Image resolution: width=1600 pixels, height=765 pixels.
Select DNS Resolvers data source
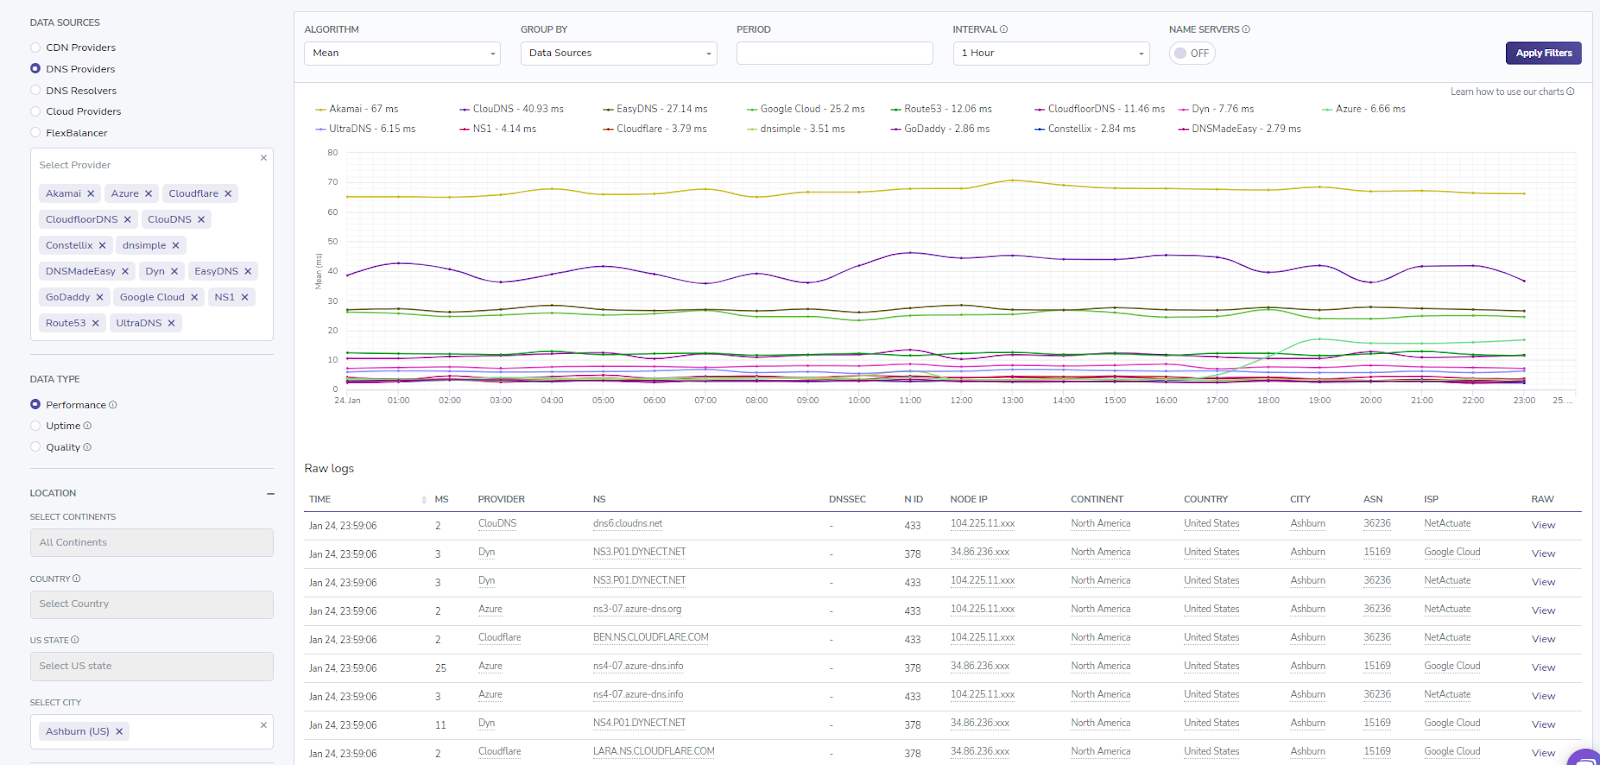(36, 91)
